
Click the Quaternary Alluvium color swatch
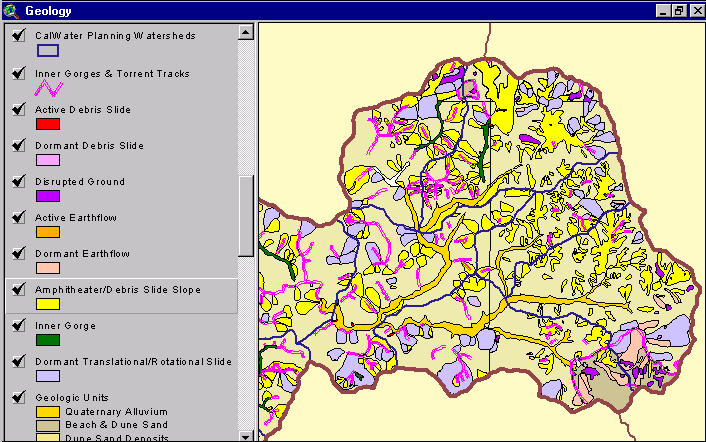click(48, 412)
